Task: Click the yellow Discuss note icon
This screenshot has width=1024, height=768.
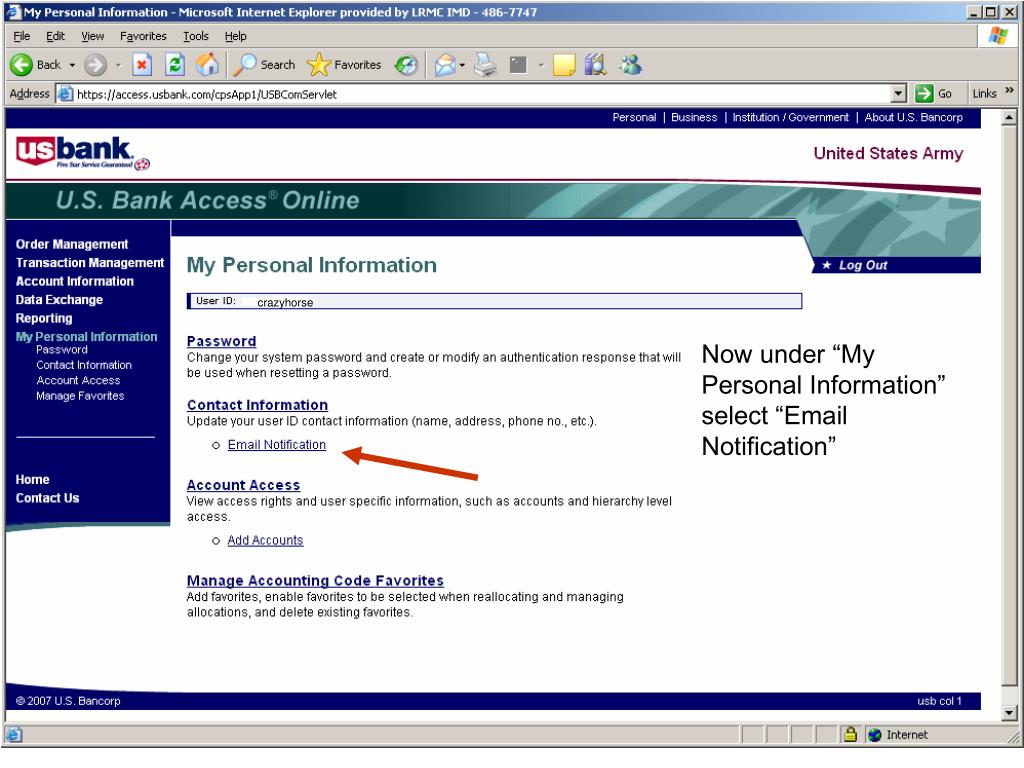Action: point(563,65)
